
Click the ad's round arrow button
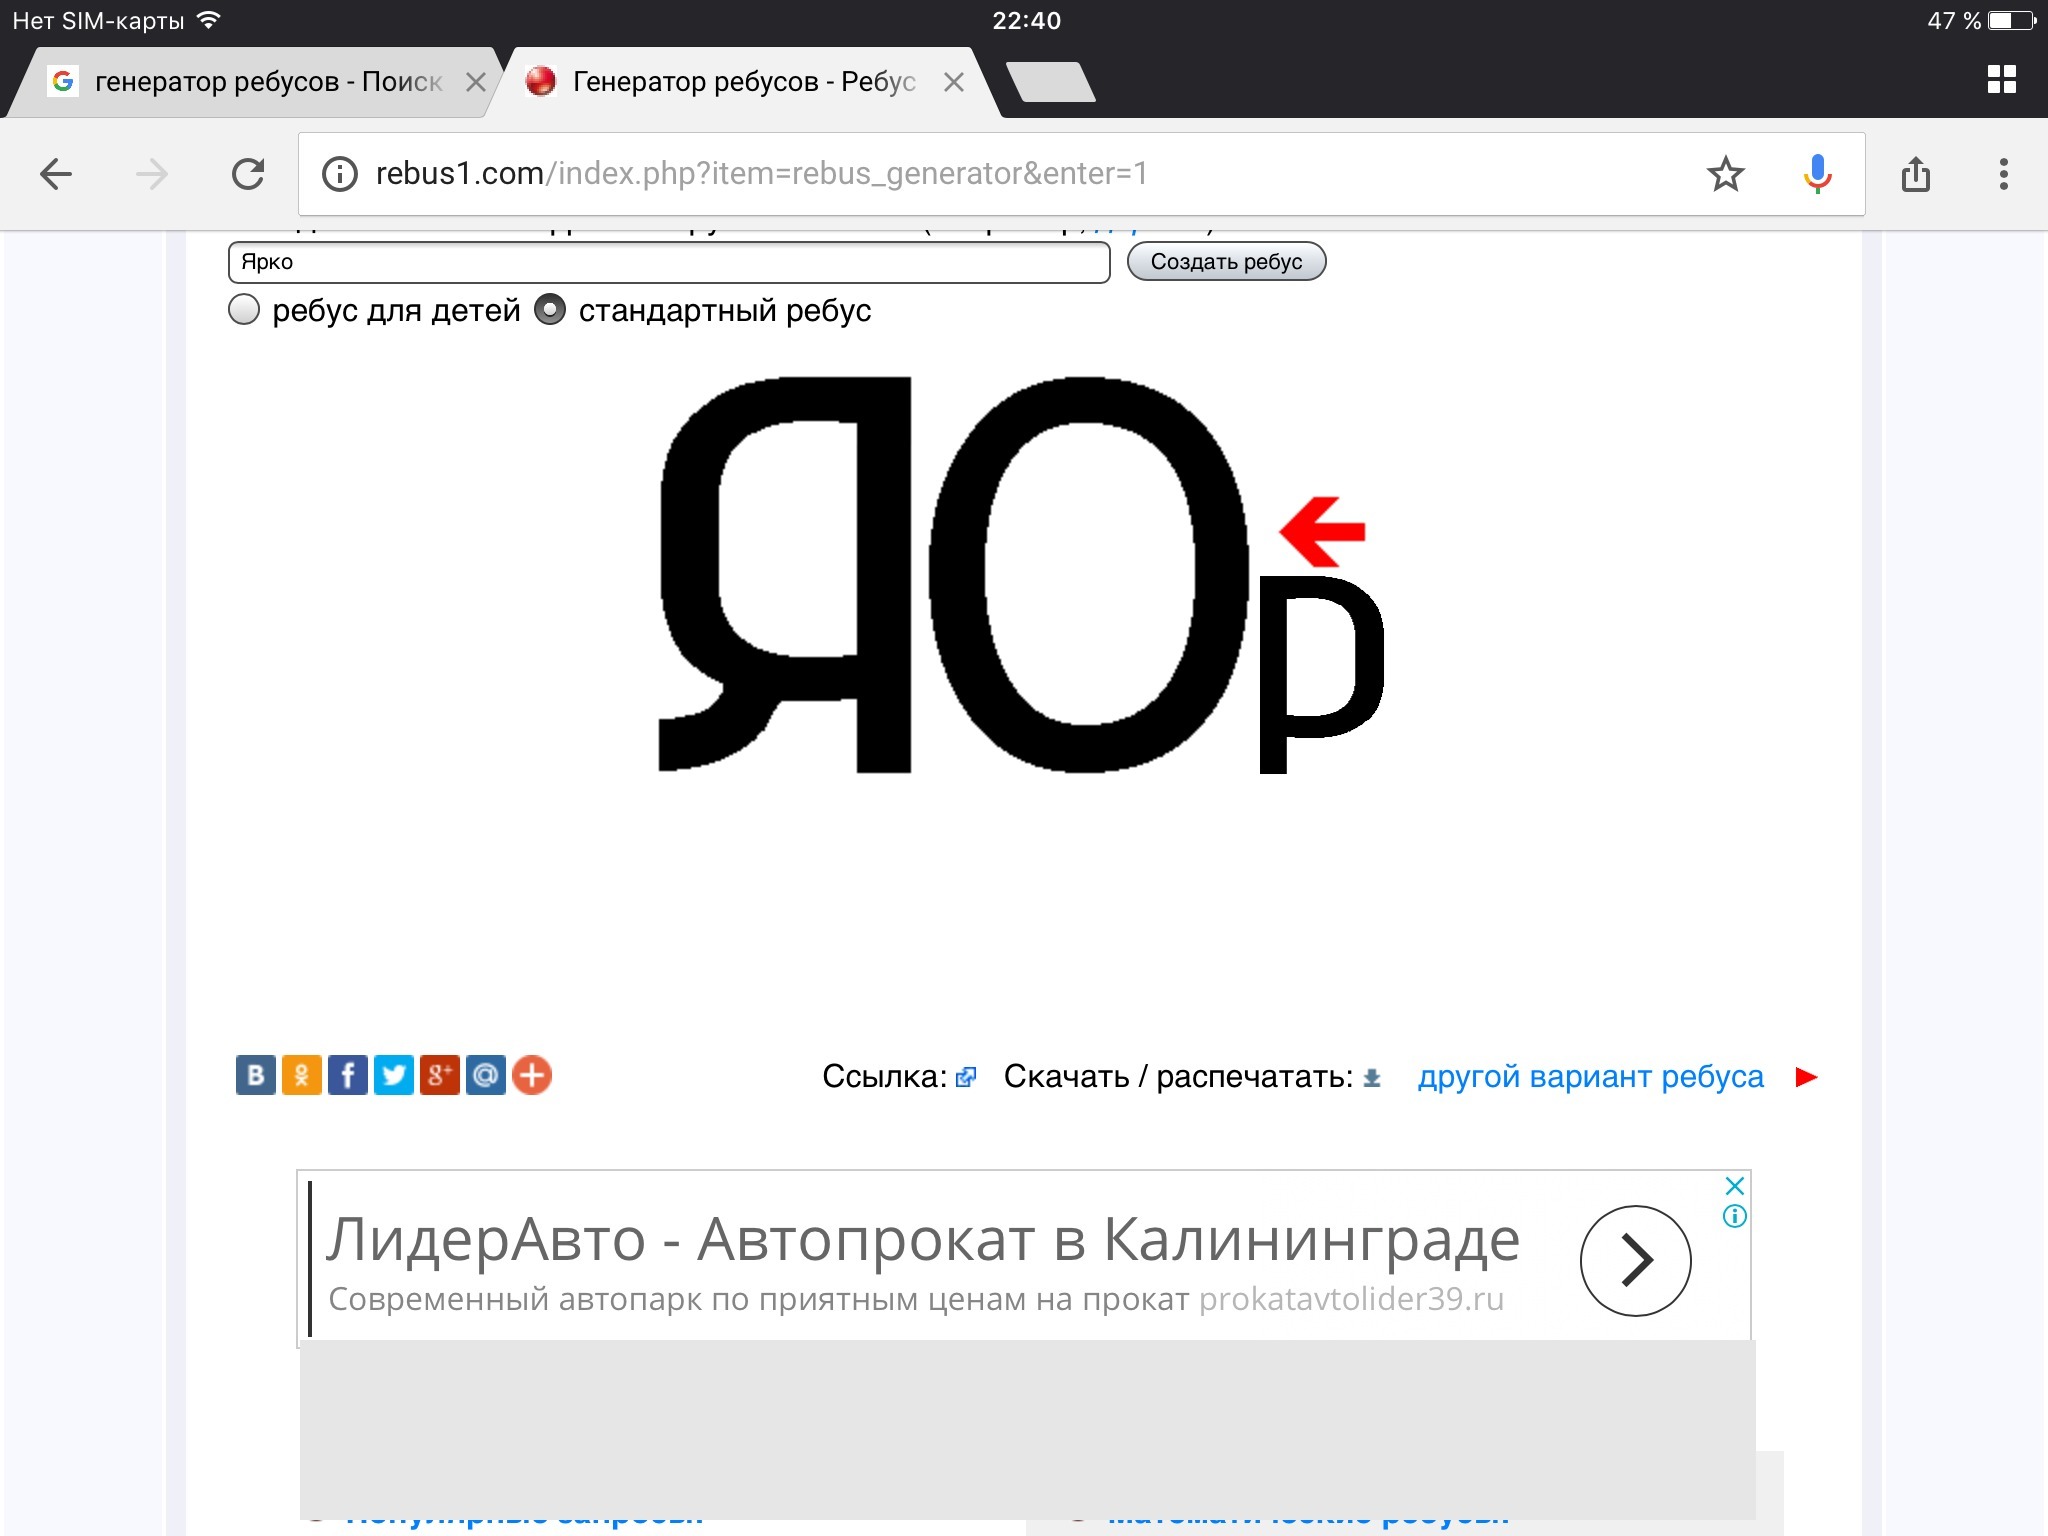click(1635, 1260)
